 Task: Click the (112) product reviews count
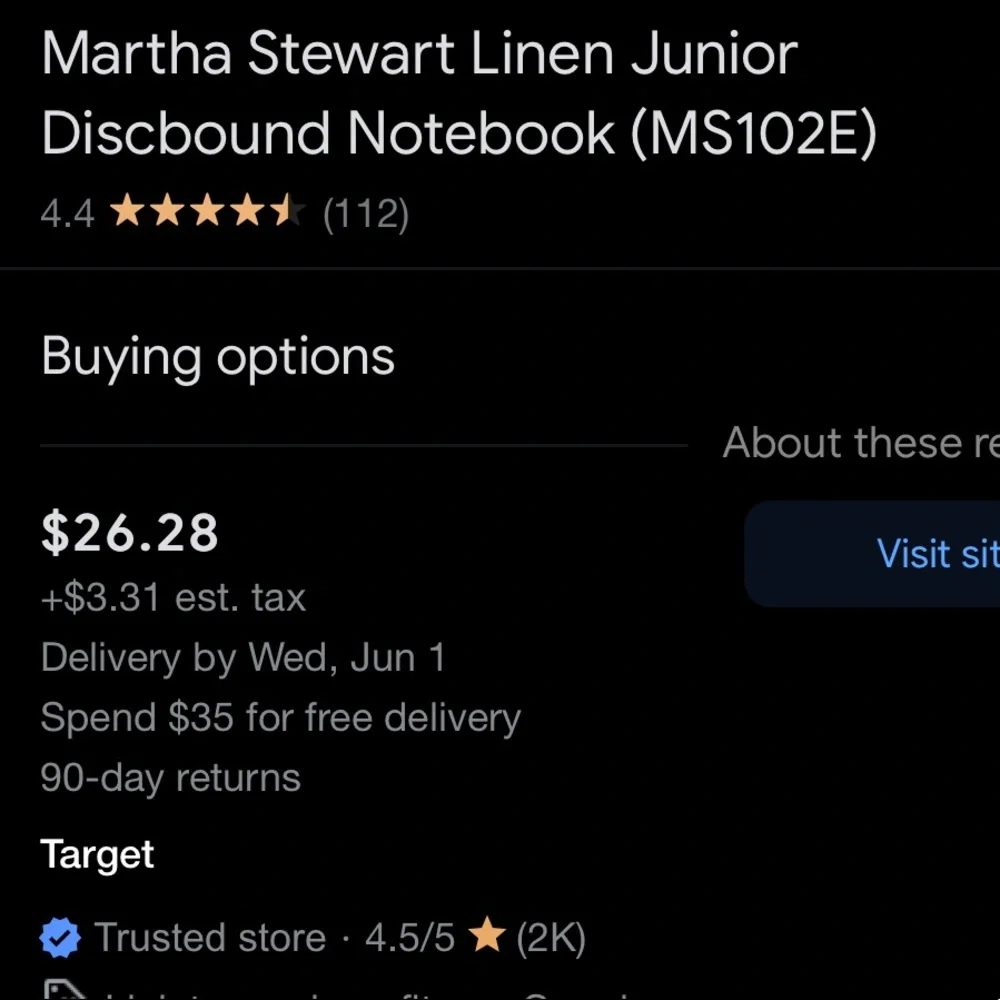[x=366, y=214]
